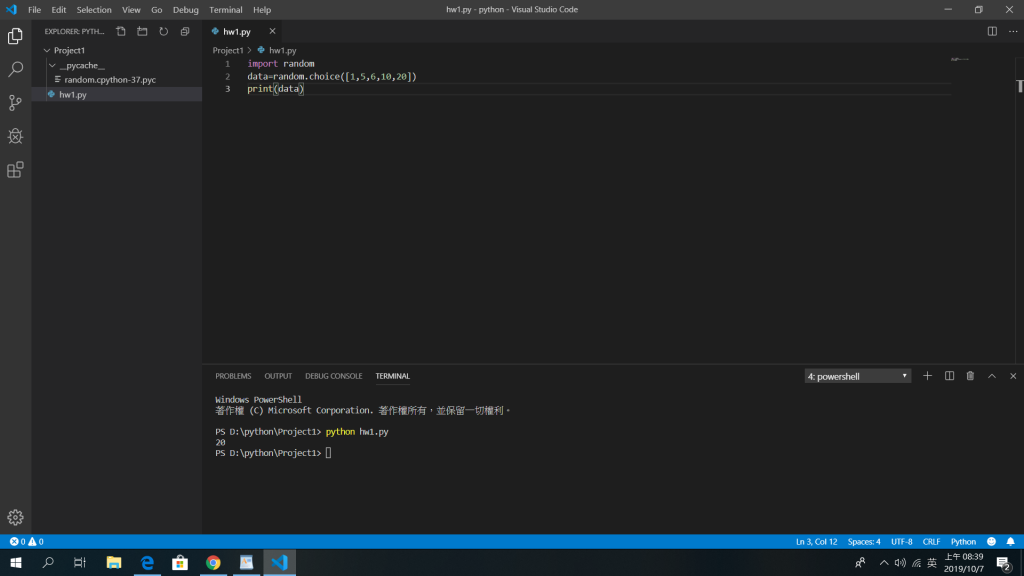Open the Debug view bug icon
Screen dimensions: 1024x576
[15, 136]
